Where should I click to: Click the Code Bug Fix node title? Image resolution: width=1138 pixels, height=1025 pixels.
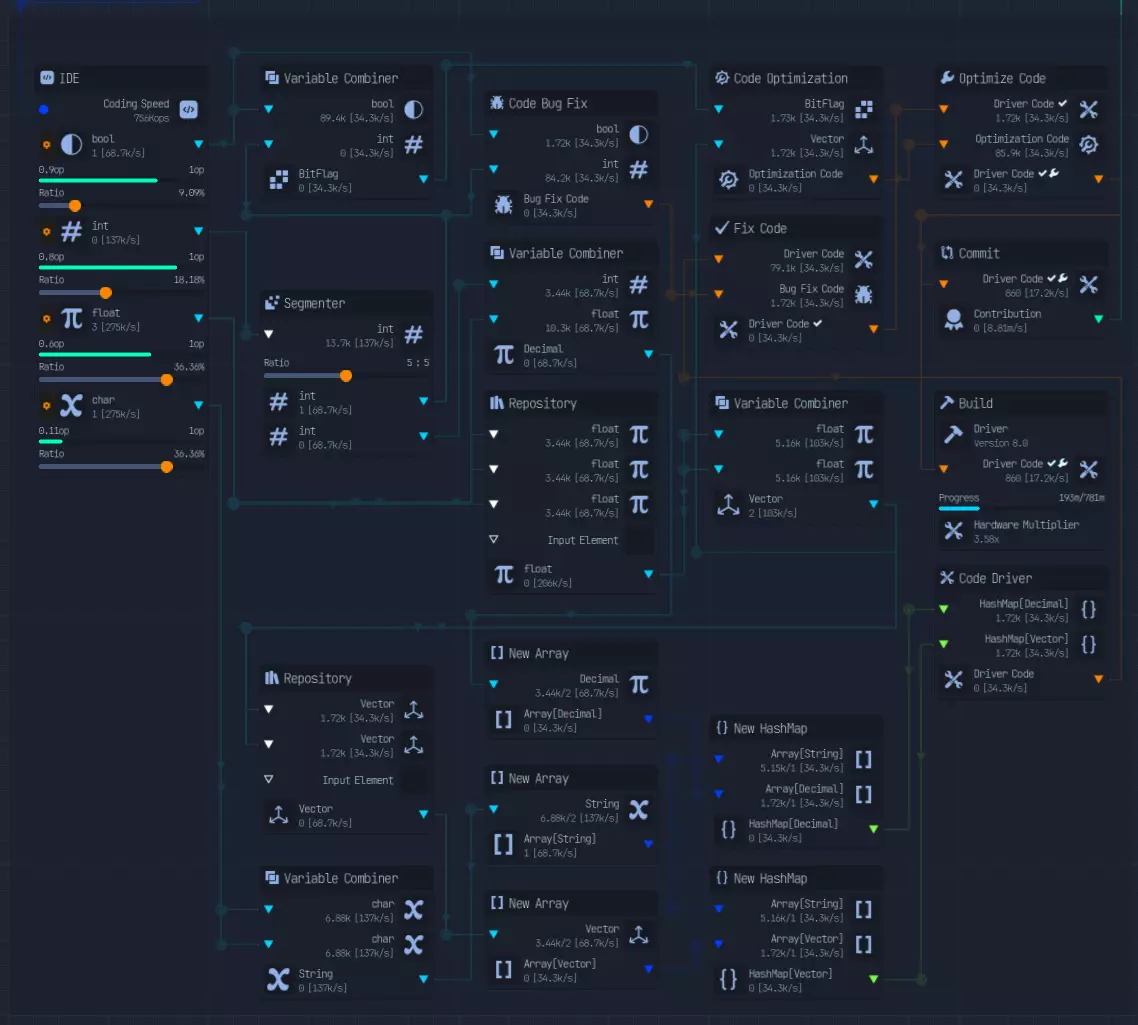pyautogui.click(x=548, y=103)
